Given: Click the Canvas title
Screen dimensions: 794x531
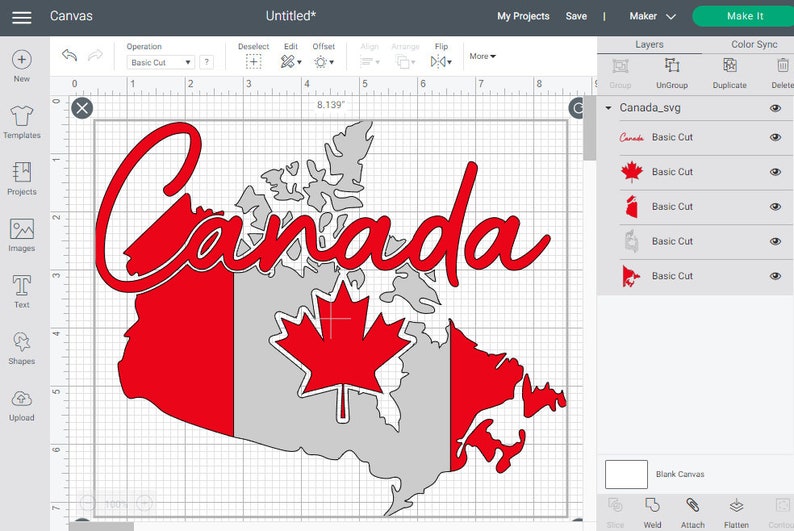Looking at the screenshot, I should (71, 16).
